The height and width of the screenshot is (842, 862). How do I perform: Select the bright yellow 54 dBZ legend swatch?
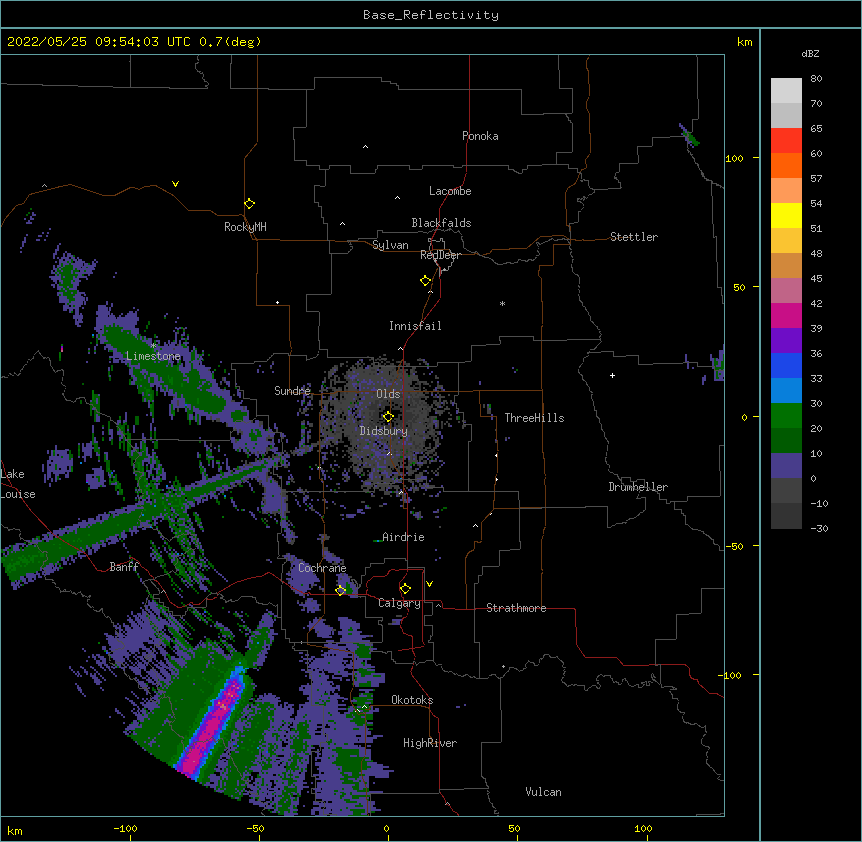tap(786, 215)
